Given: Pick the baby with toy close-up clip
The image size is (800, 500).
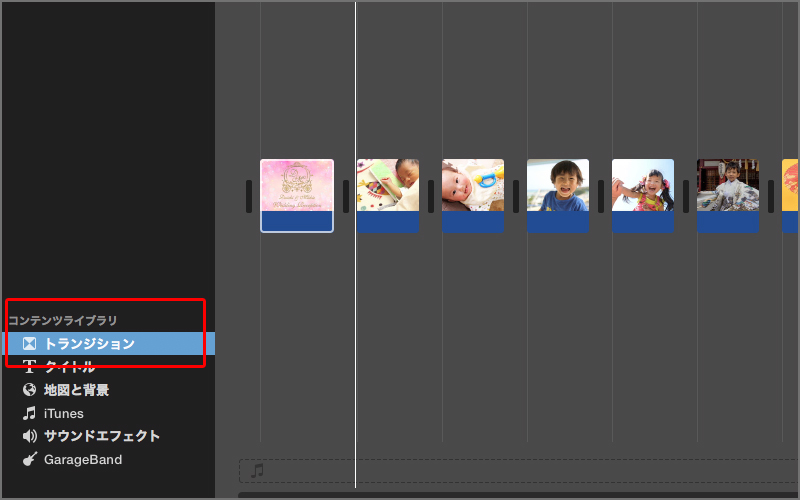Looking at the screenshot, I should click(x=473, y=185).
